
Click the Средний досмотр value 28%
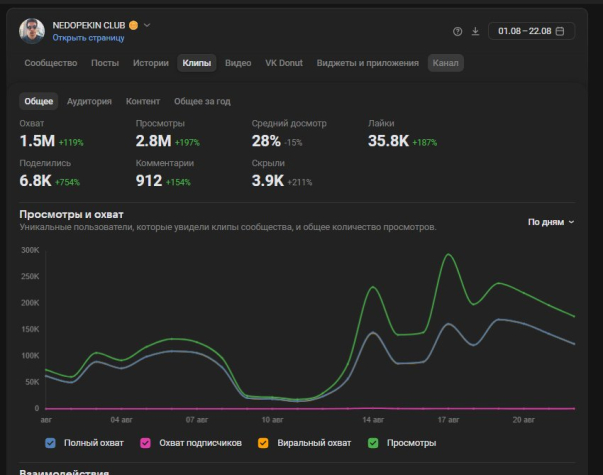click(266, 141)
